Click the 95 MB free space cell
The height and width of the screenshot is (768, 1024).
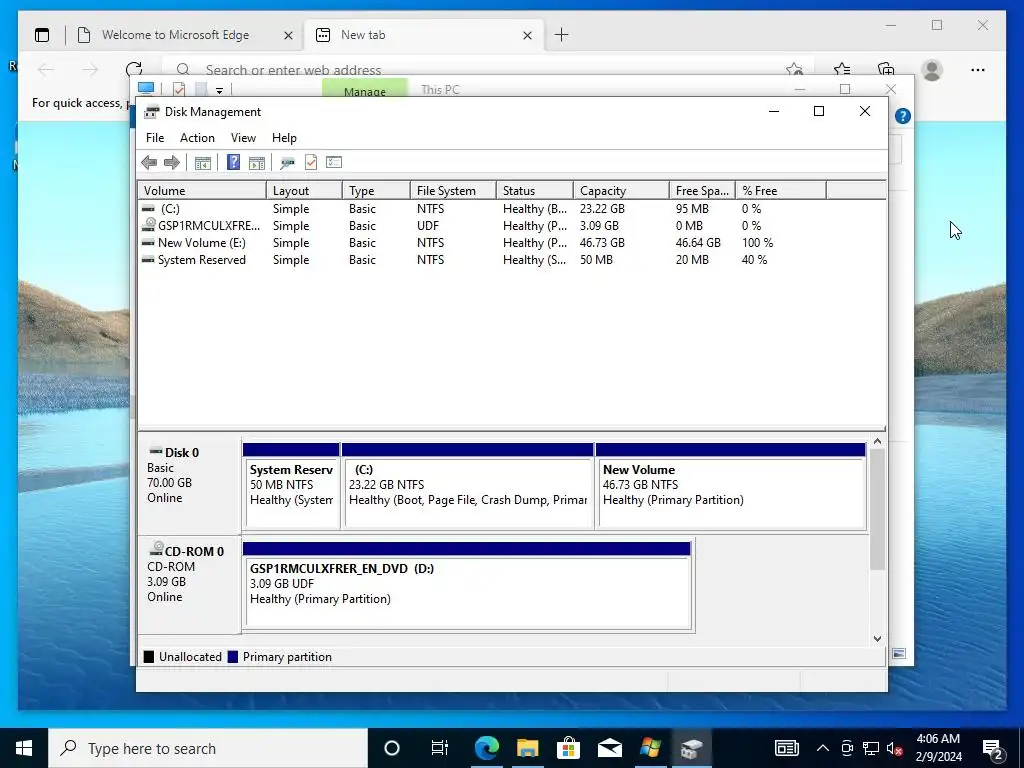pyautogui.click(x=692, y=209)
